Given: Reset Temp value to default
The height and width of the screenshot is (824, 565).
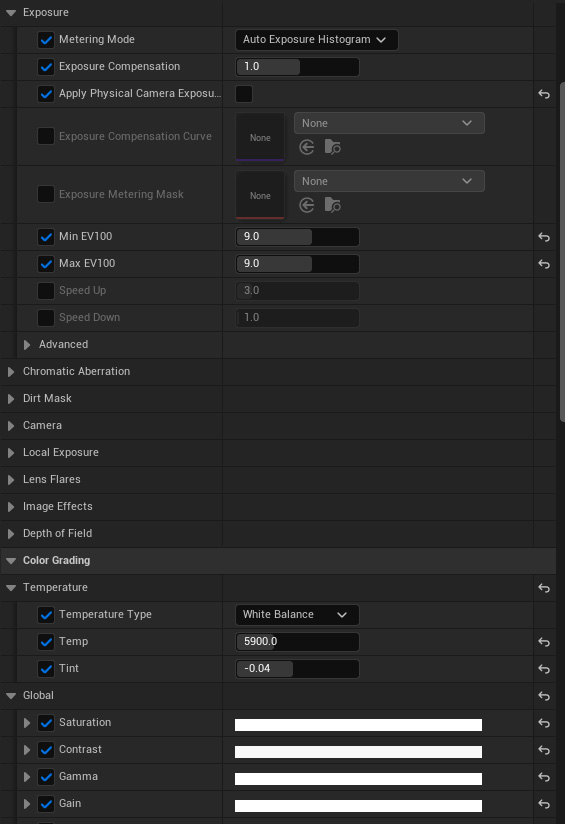Looking at the screenshot, I should 544,642.
